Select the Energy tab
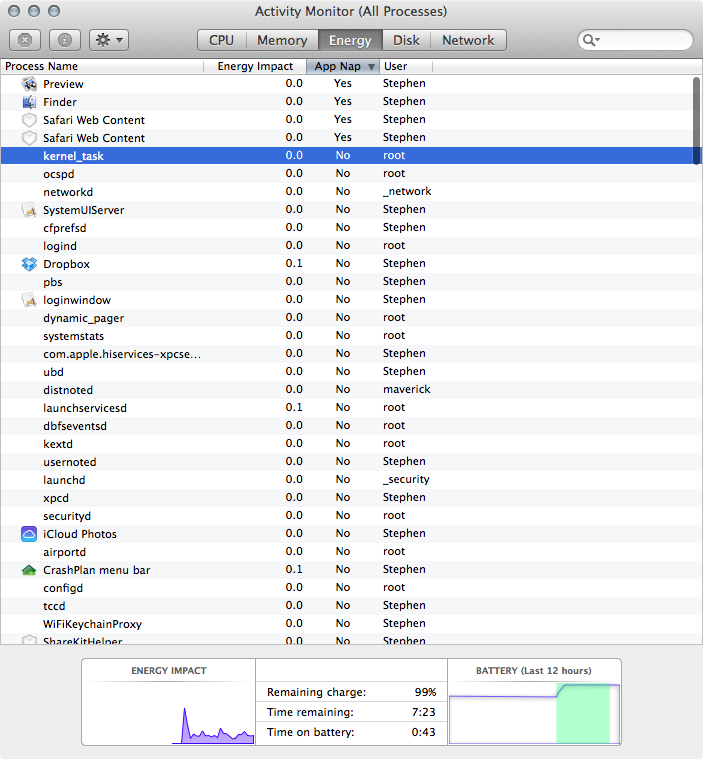This screenshot has width=703, height=759. point(350,40)
